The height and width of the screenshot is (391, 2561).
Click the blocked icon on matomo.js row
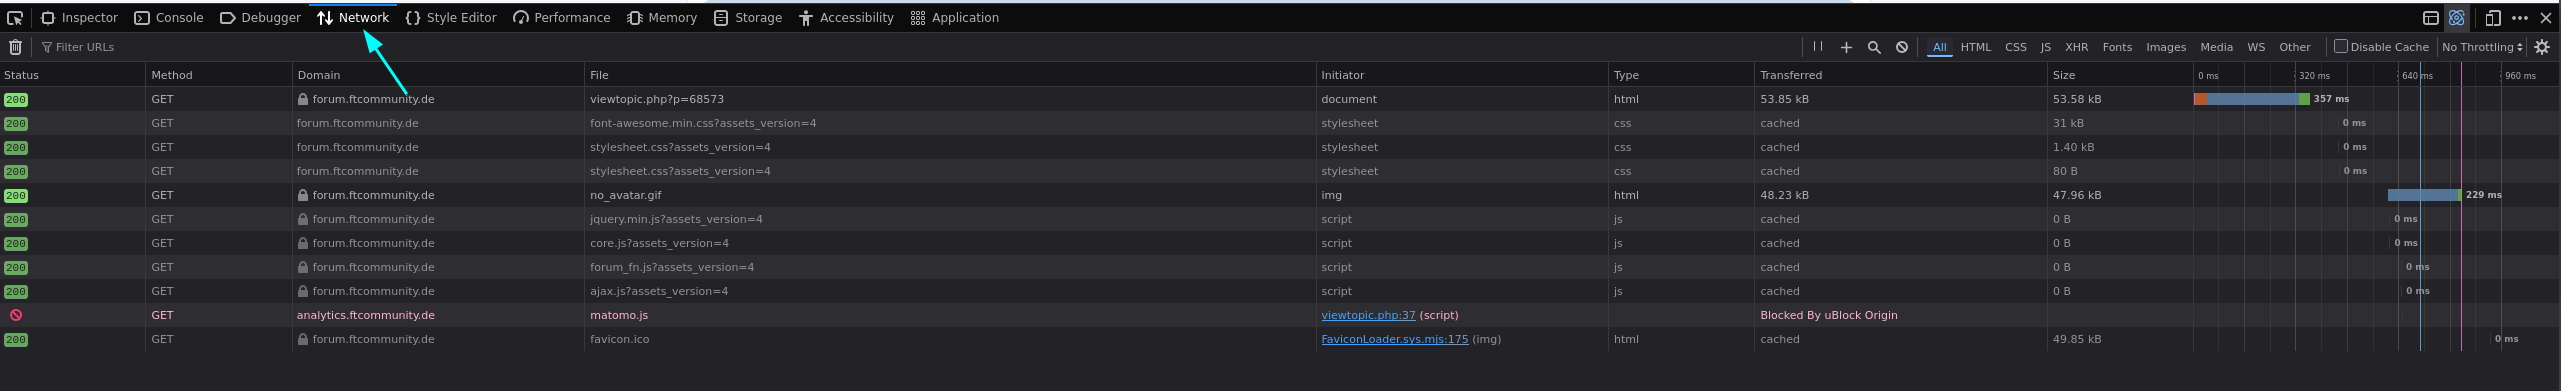tap(16, 315)
